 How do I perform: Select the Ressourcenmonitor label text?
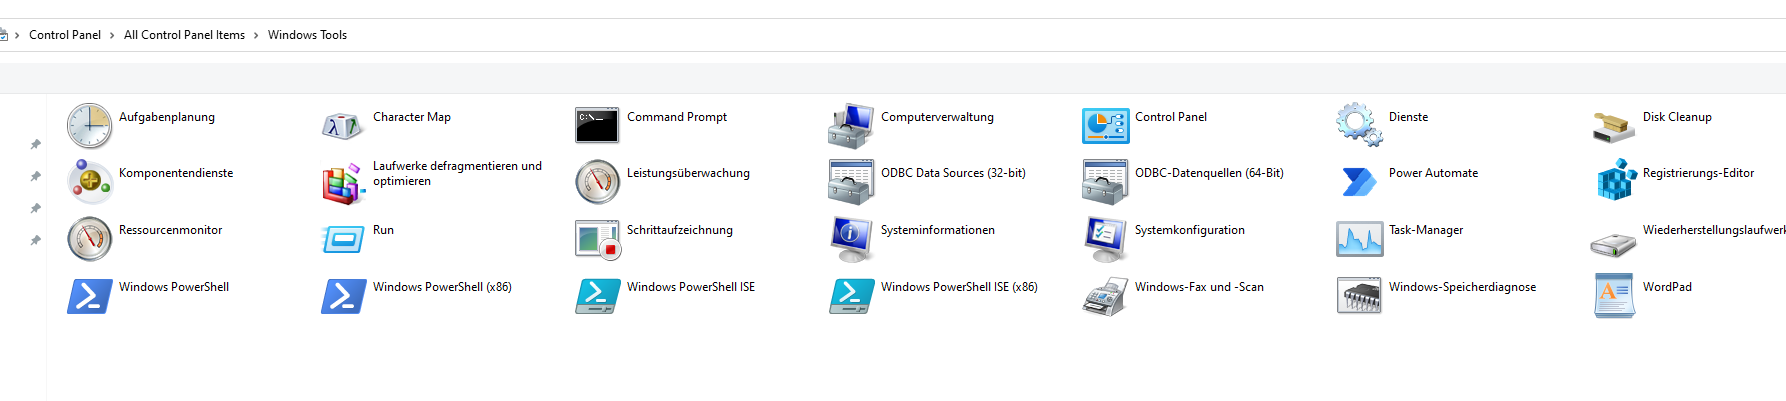171,230
